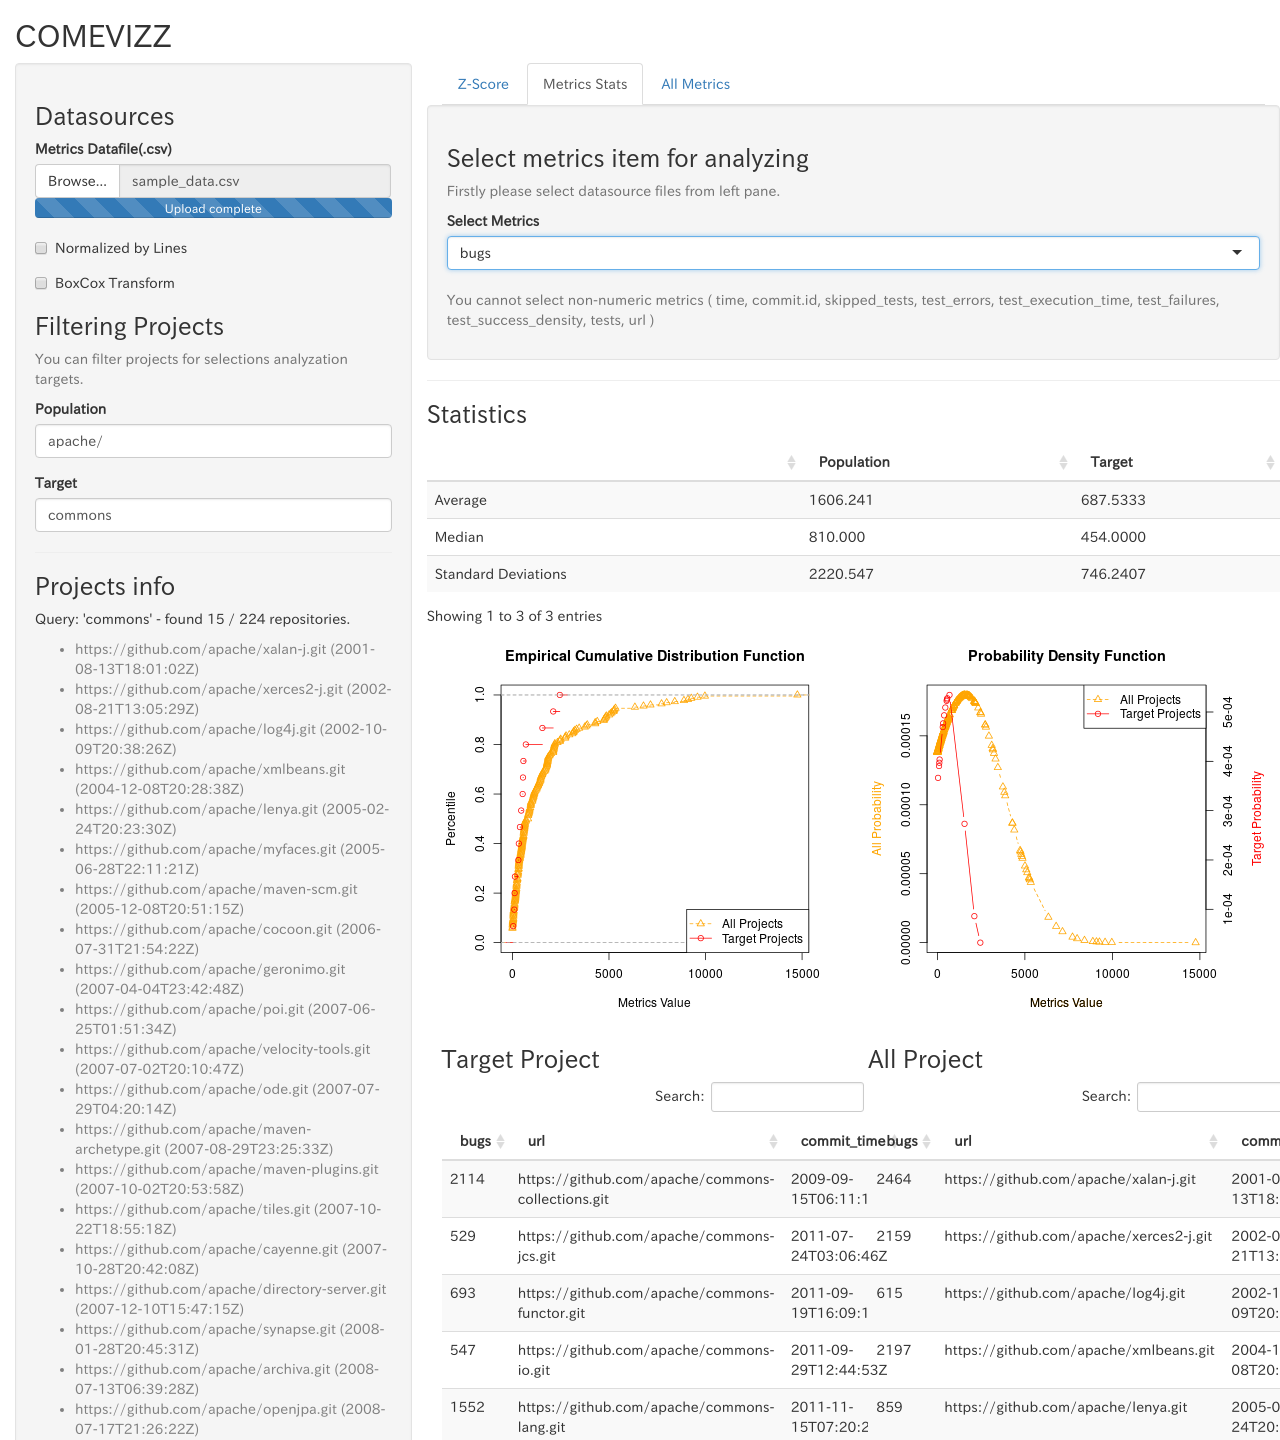The image size is (1280, 1440).
Task: Click the xmlbeans.git entry in Projects info
Action: [210, 779]
